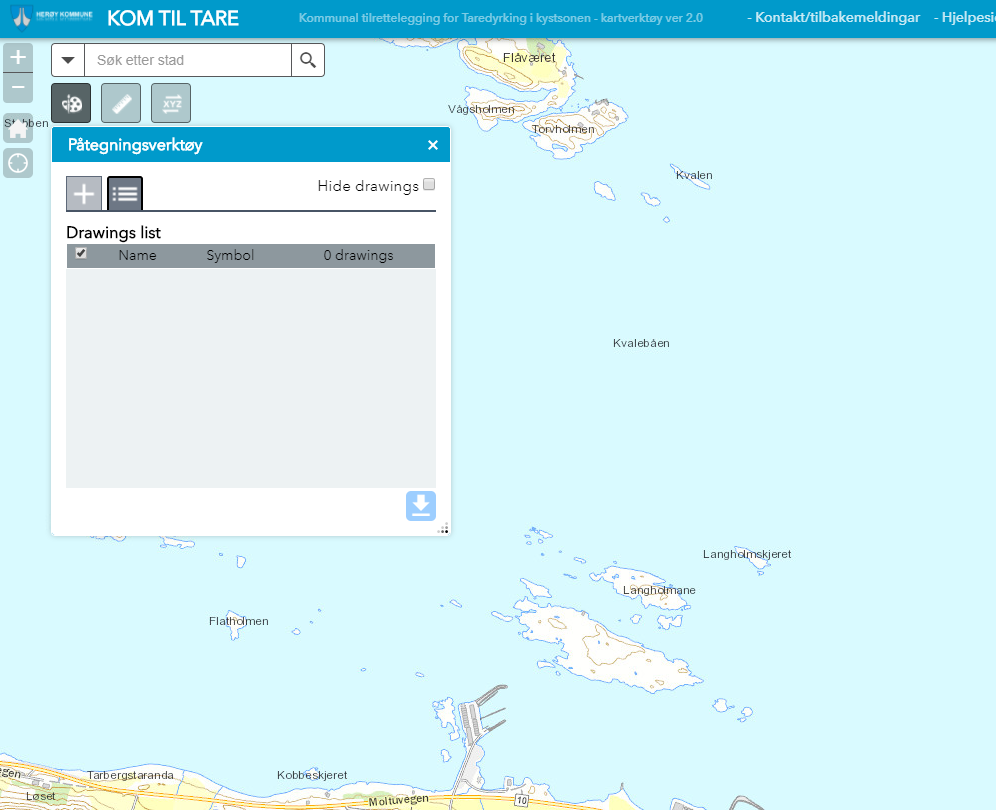The height and width of the screenshot is (810, 996).
Task: Open the drawing palette tool
Action: pyautogui.click(x=71, y=103)
